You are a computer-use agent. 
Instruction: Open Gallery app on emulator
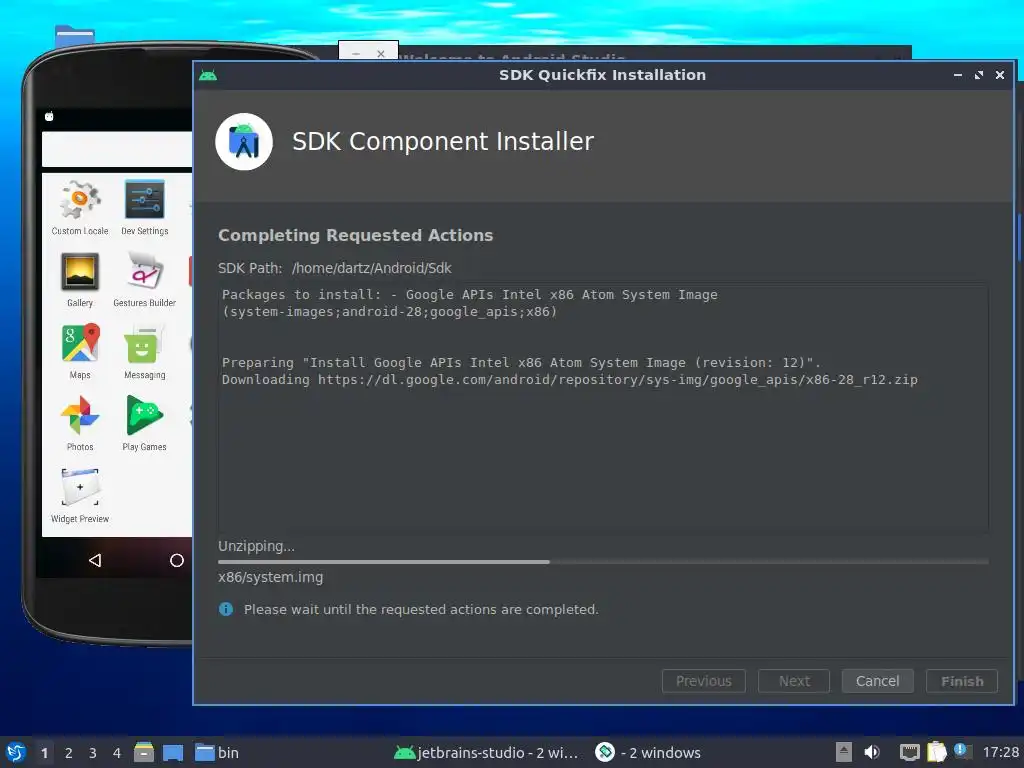(x=80, y=280)
